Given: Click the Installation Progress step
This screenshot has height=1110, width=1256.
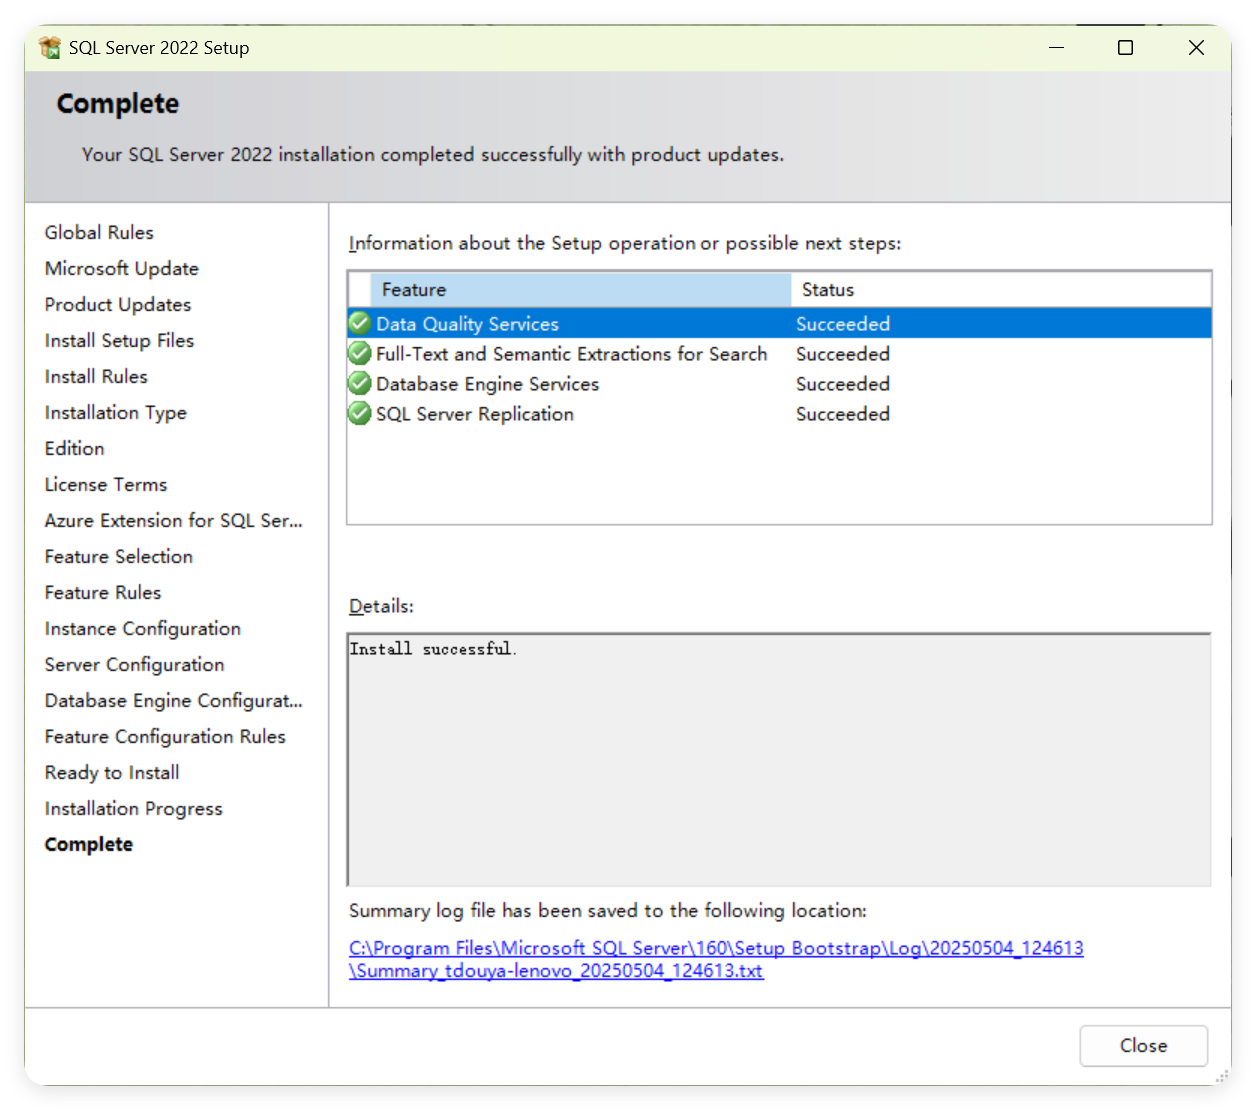Looking at the screenshot, I should click(x=133, y=808).
